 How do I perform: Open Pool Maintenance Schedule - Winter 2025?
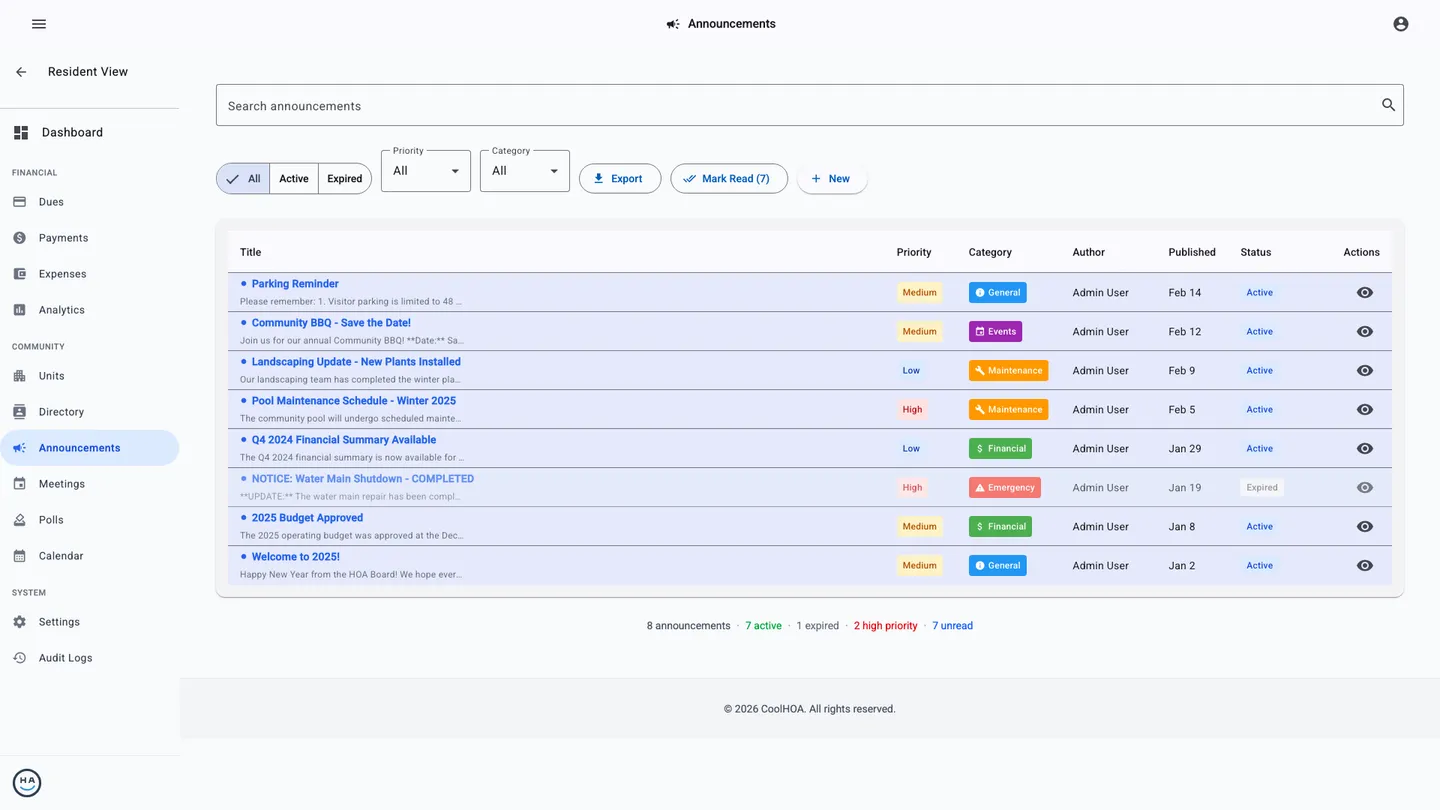pyautogui.click(x=354, y=401)
